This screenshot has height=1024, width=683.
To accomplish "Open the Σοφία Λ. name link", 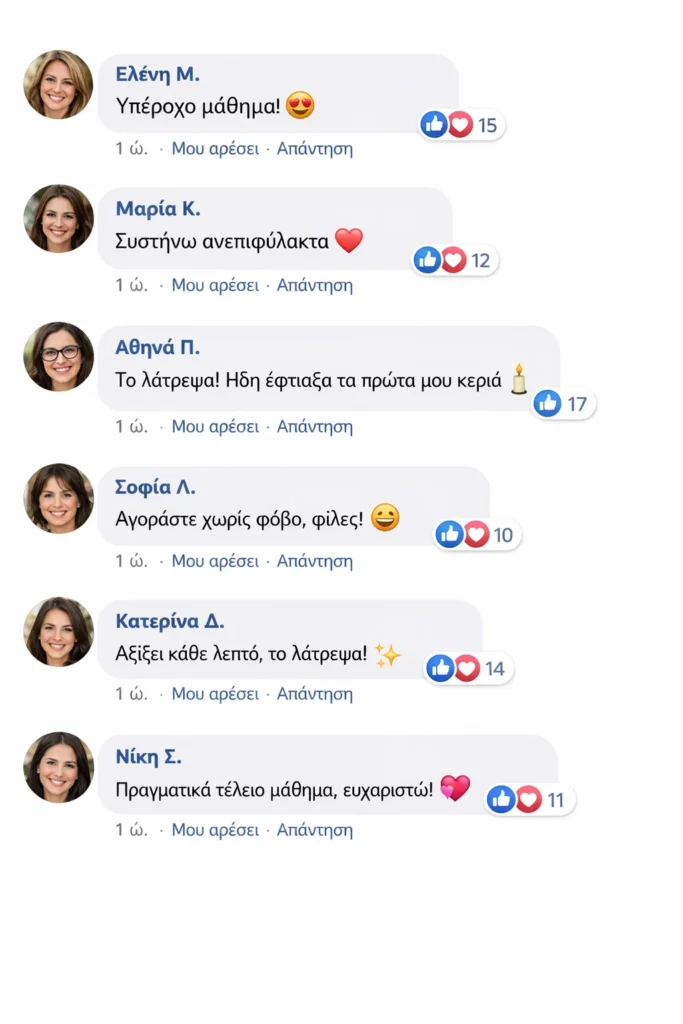I will [156, 488].
